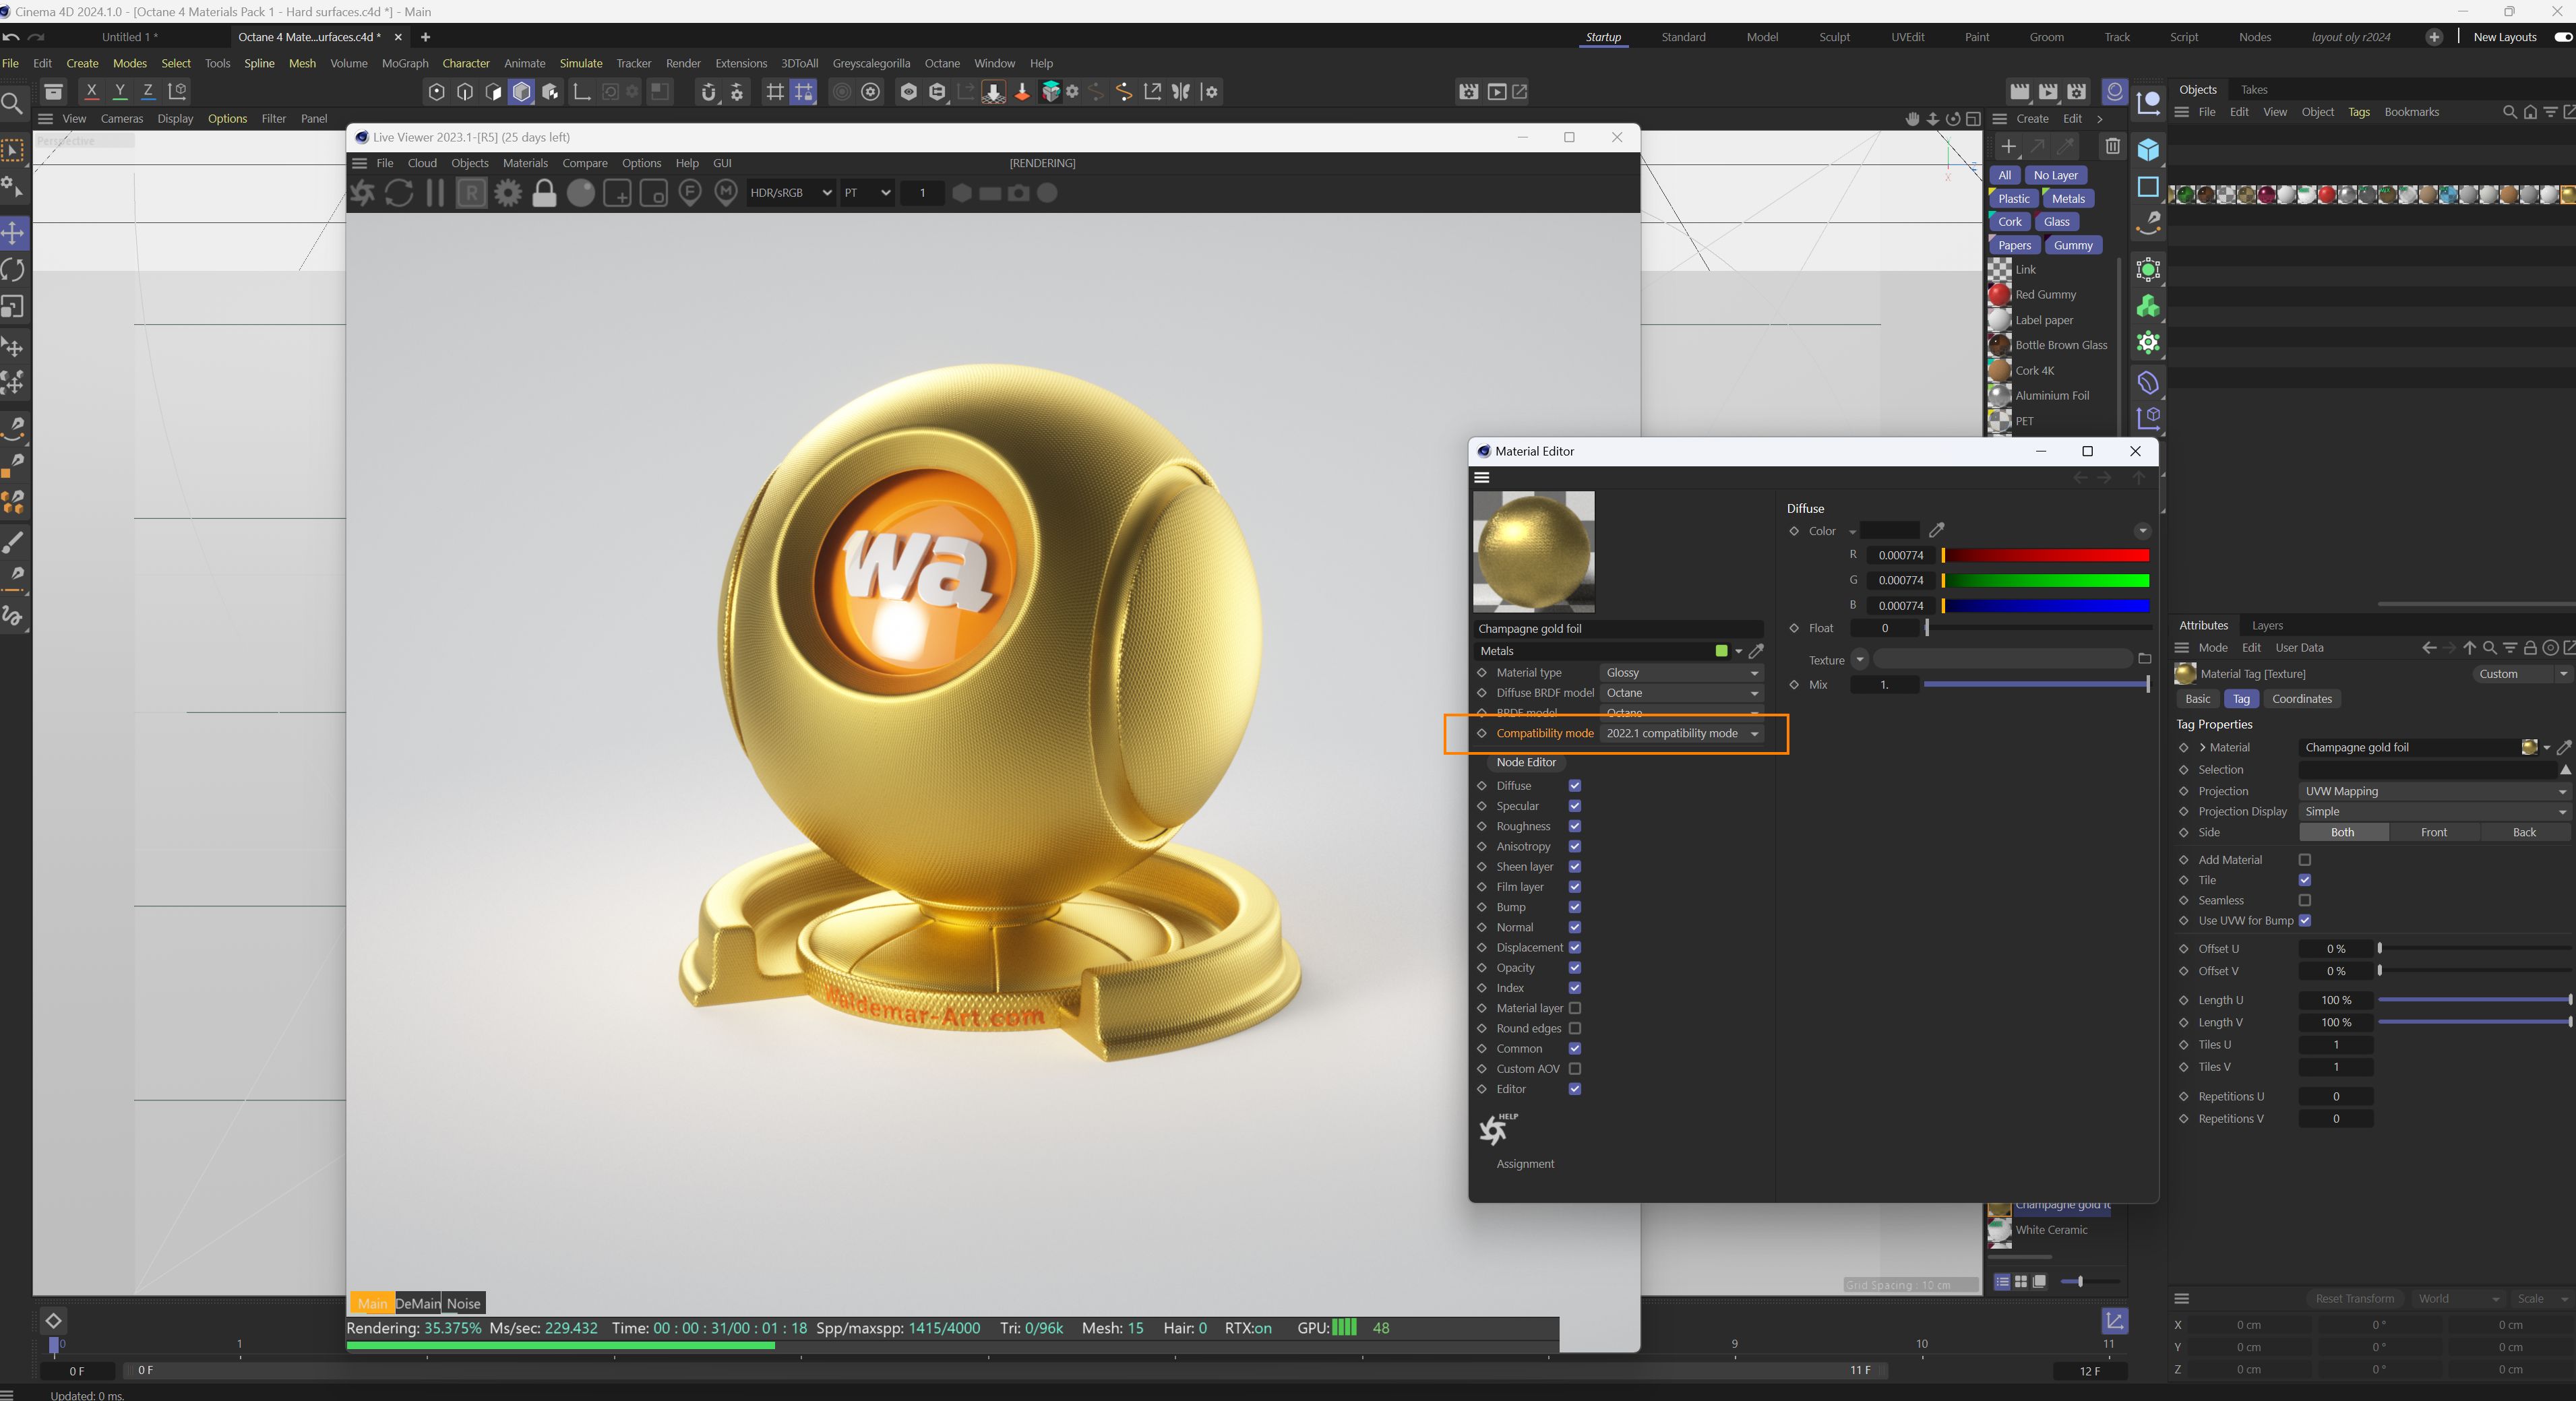2576x1401 pixels.
Task: Click the red R color slider
Action: tap(2045, 555)
